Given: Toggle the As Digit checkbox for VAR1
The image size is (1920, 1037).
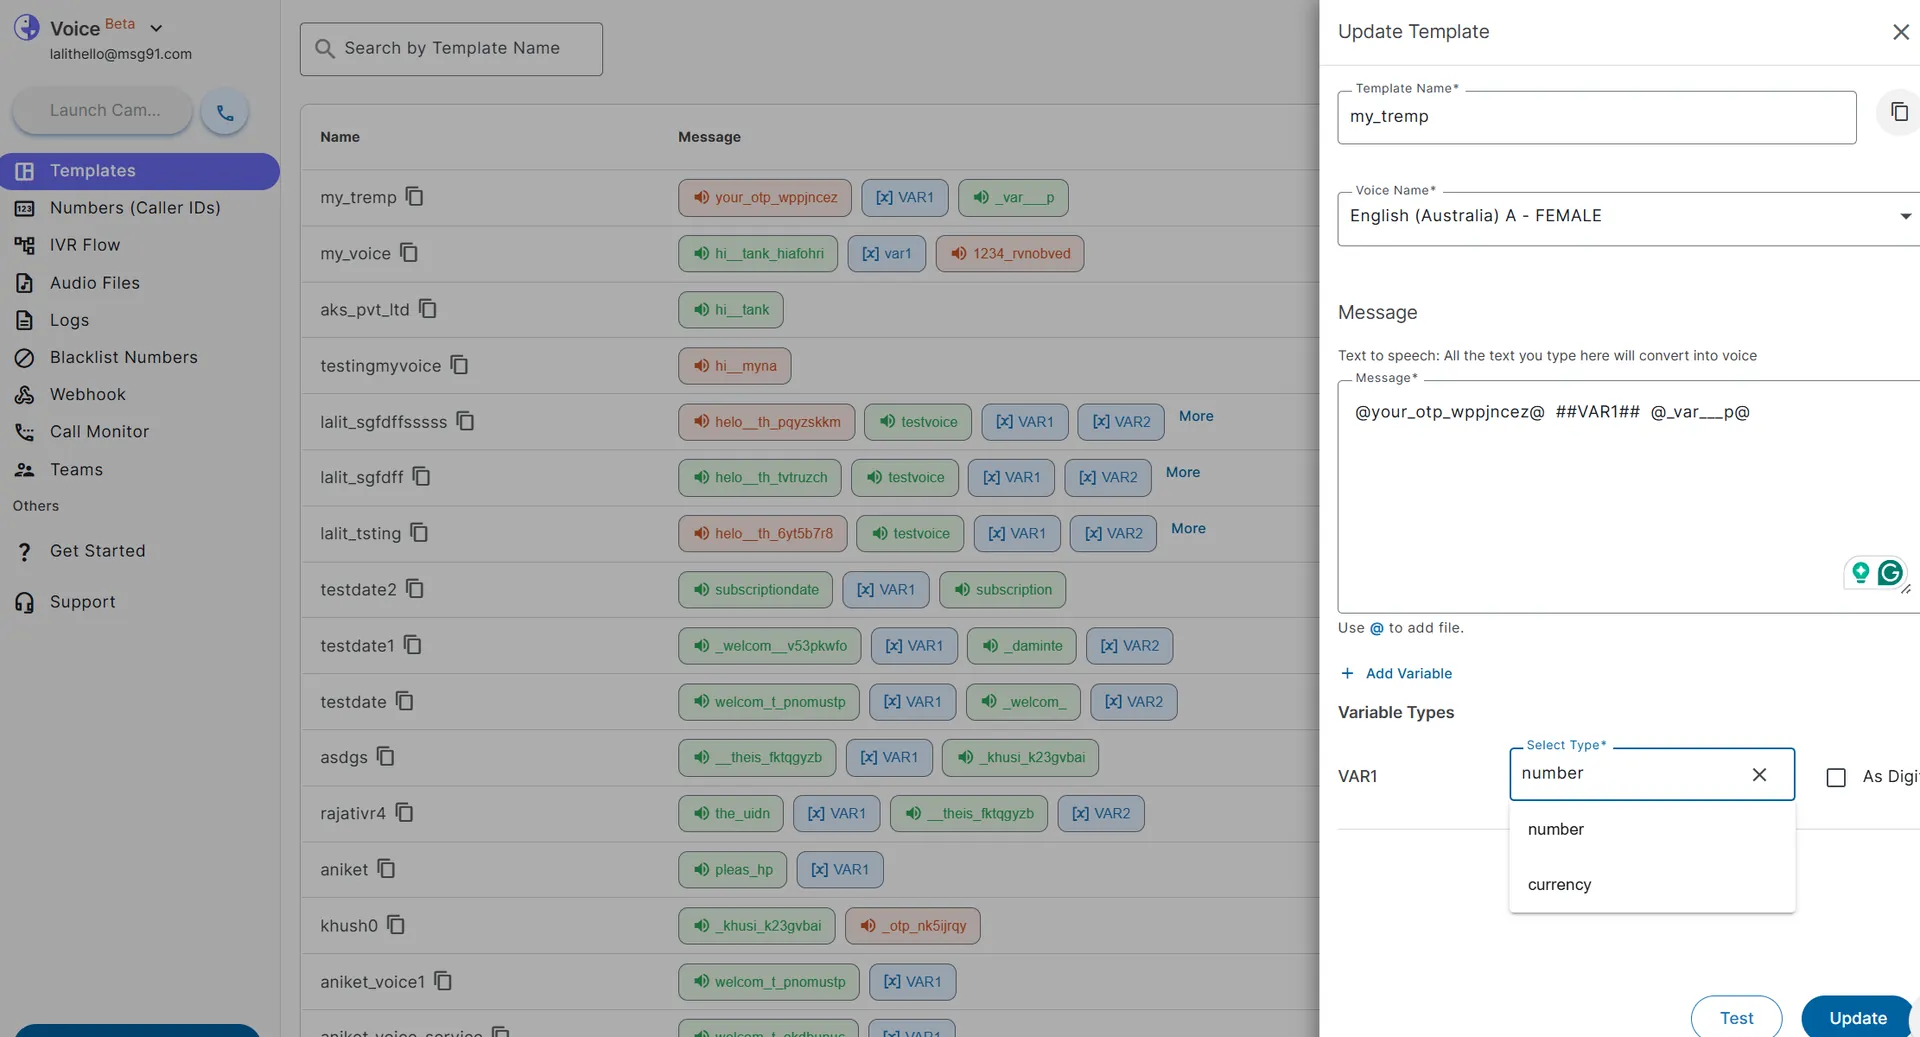Looking at the screenshot, I should click(x=1836, y=777).
